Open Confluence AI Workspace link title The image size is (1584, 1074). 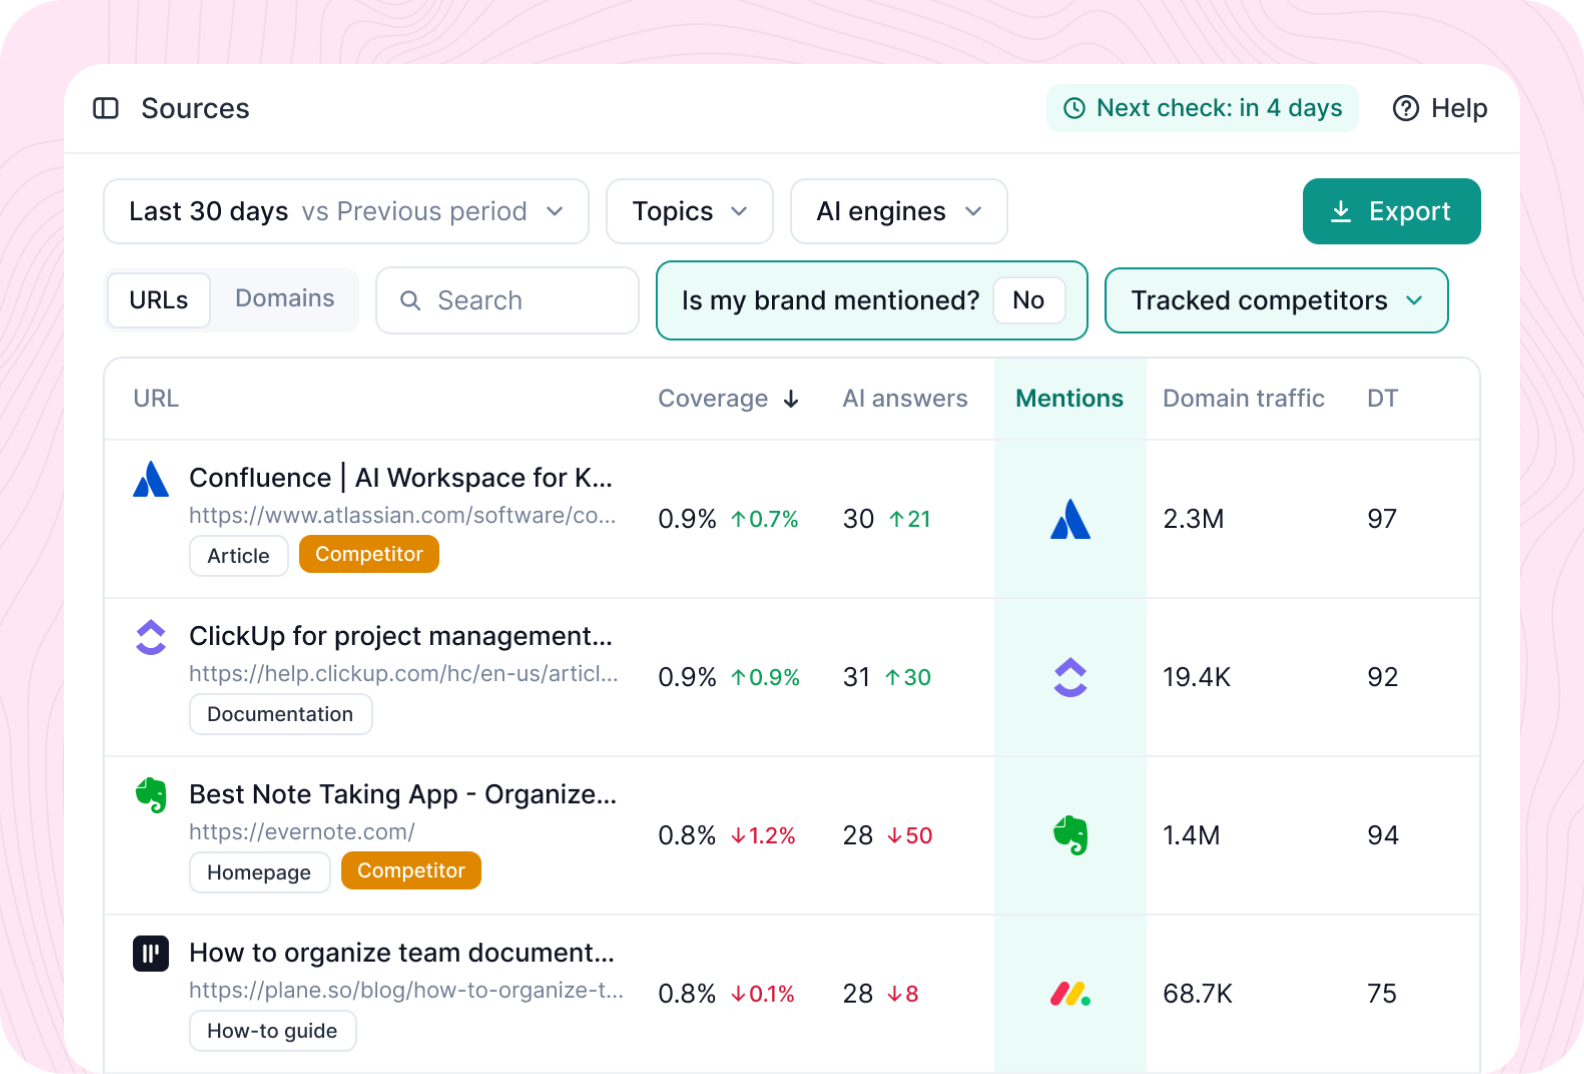pos(401,478)
